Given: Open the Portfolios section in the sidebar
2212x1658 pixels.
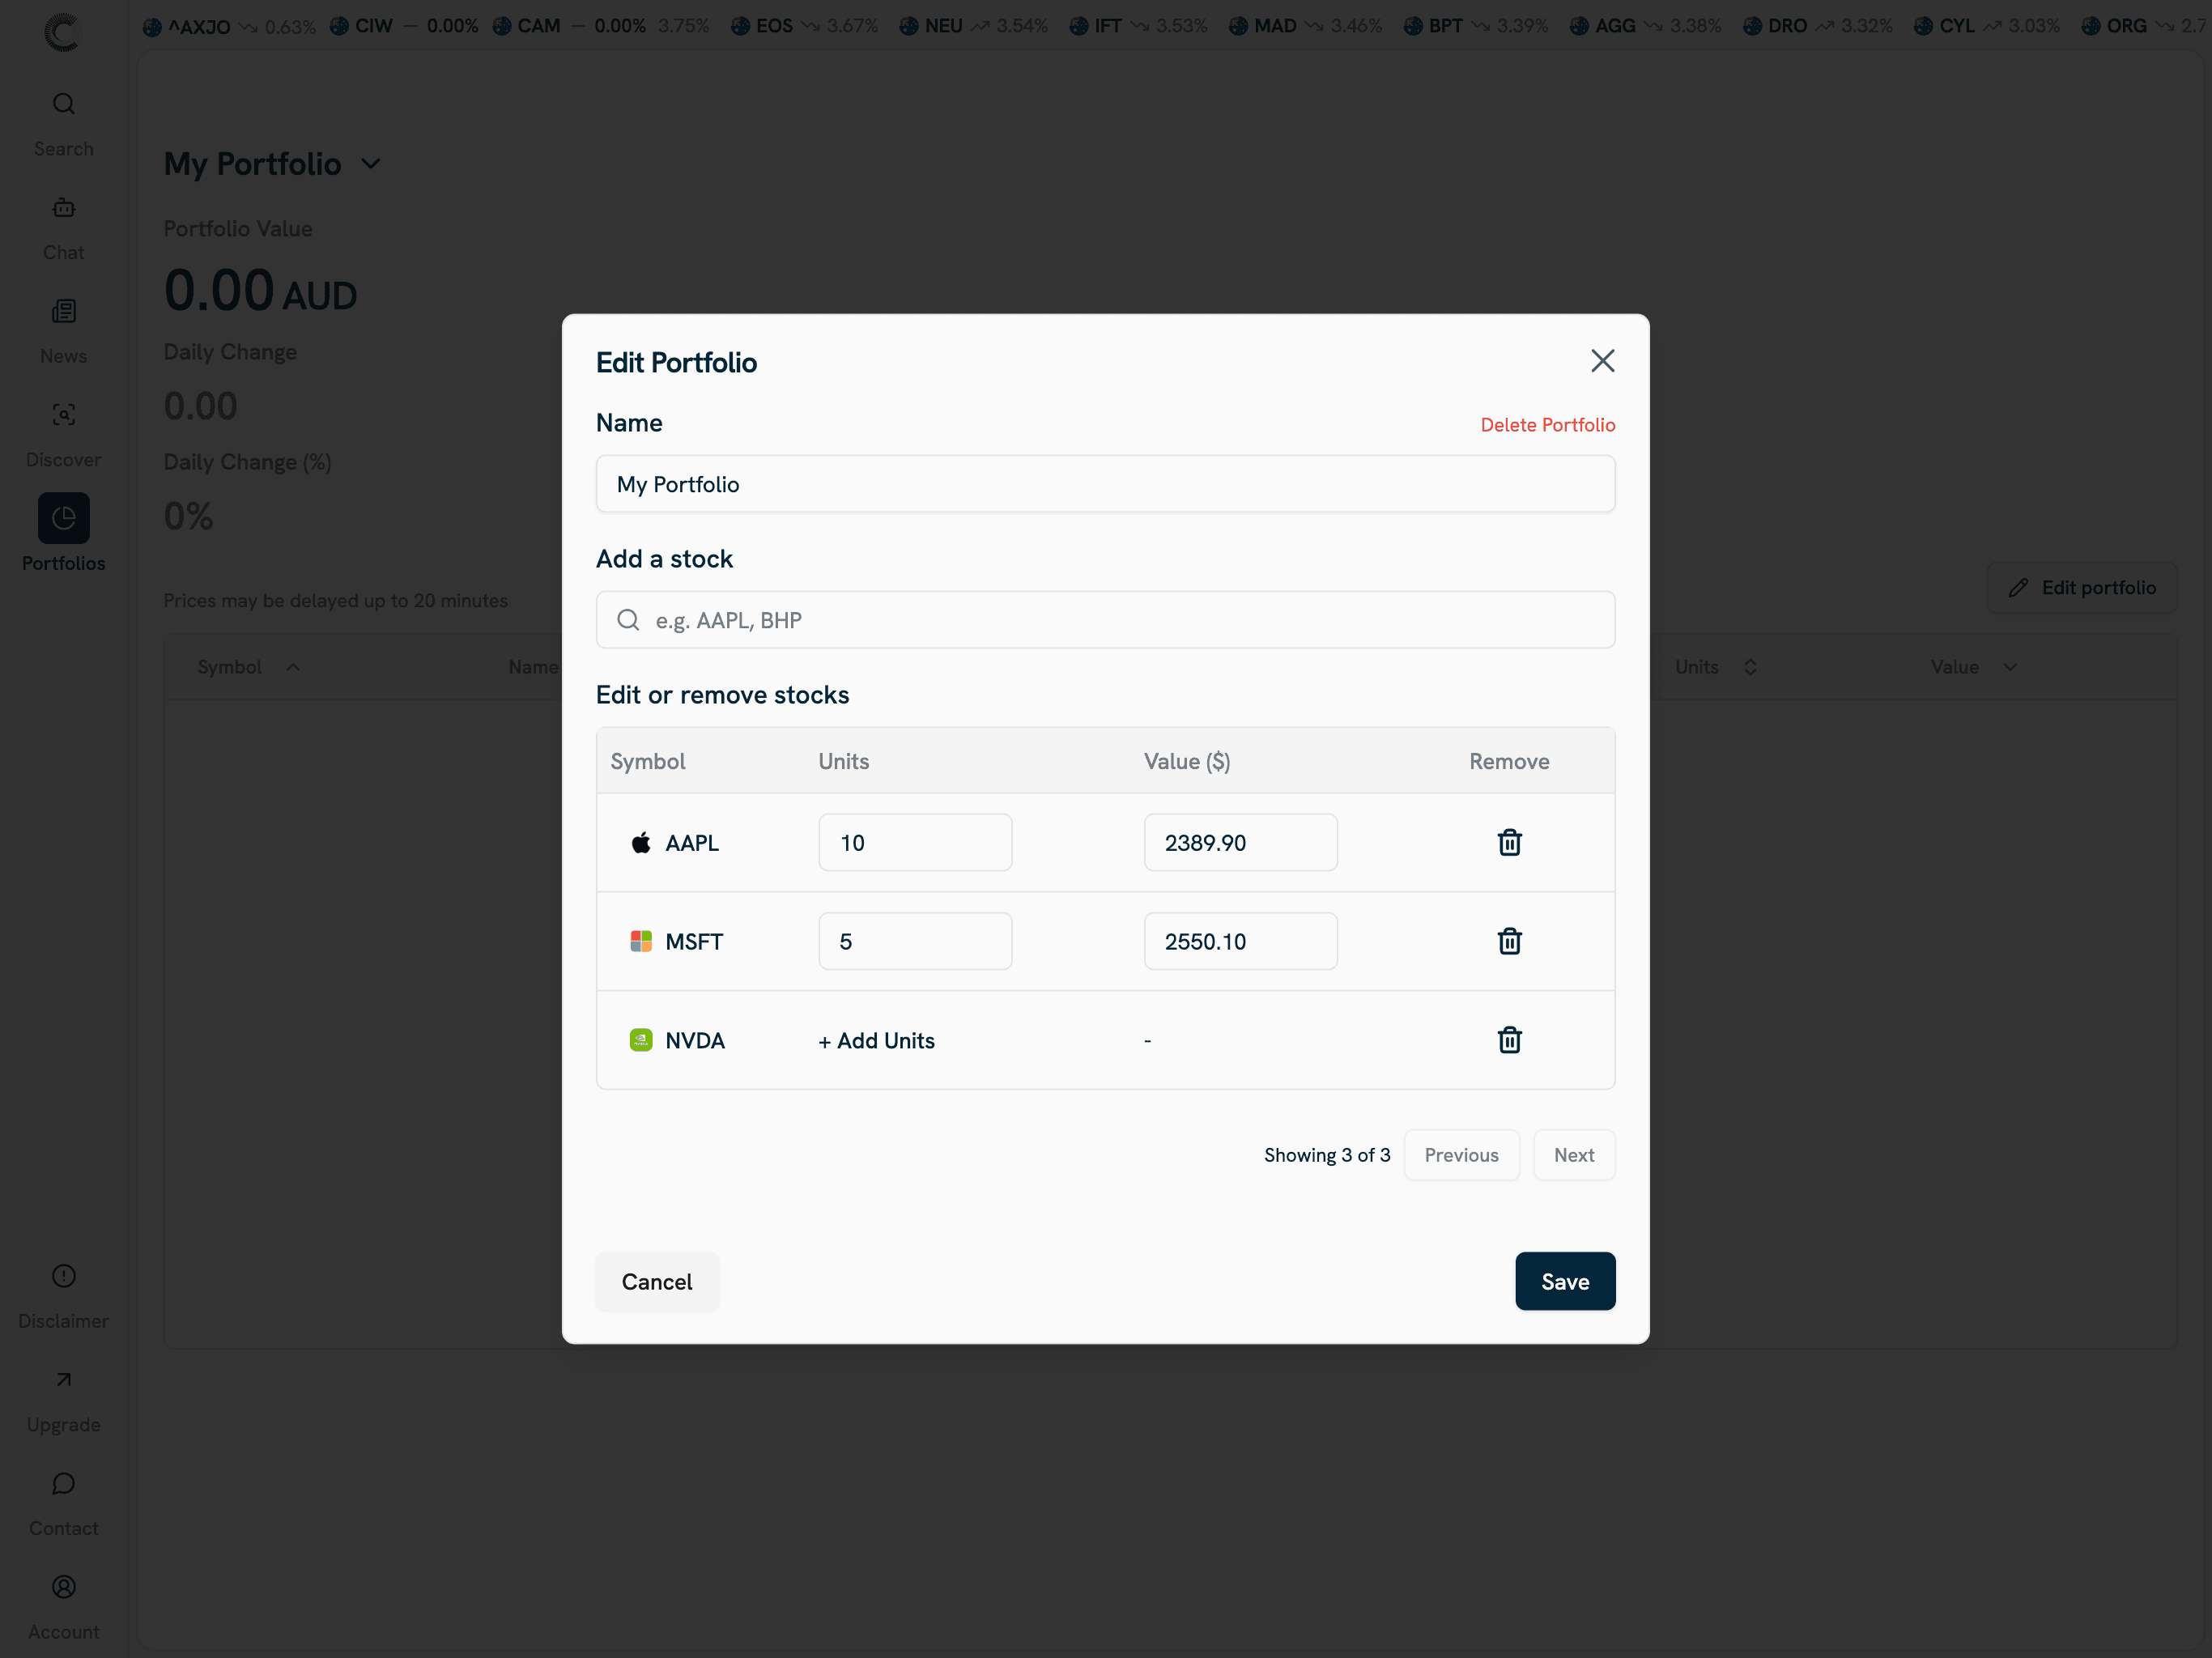Looking at the screenshot, I should [63, 518].
